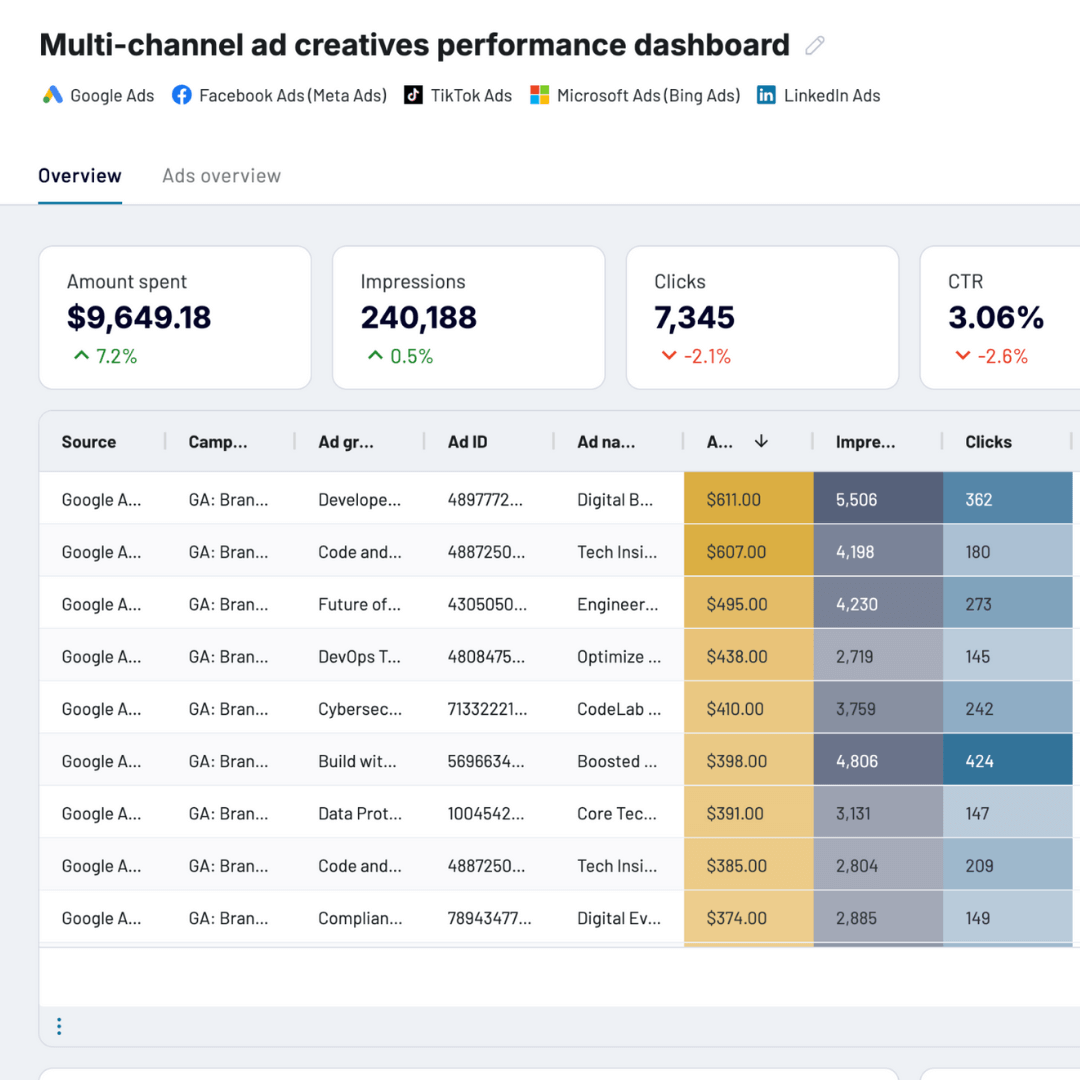Select the Source column header

pos(88,441)
